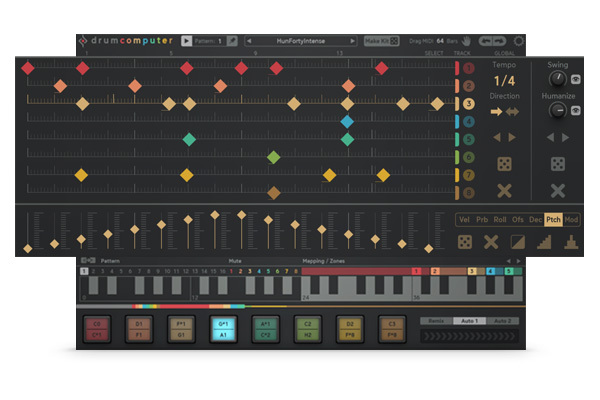This screenshot has height=400, width=600.
Task: Select track 6 green circle
Action: click(469, 157)
